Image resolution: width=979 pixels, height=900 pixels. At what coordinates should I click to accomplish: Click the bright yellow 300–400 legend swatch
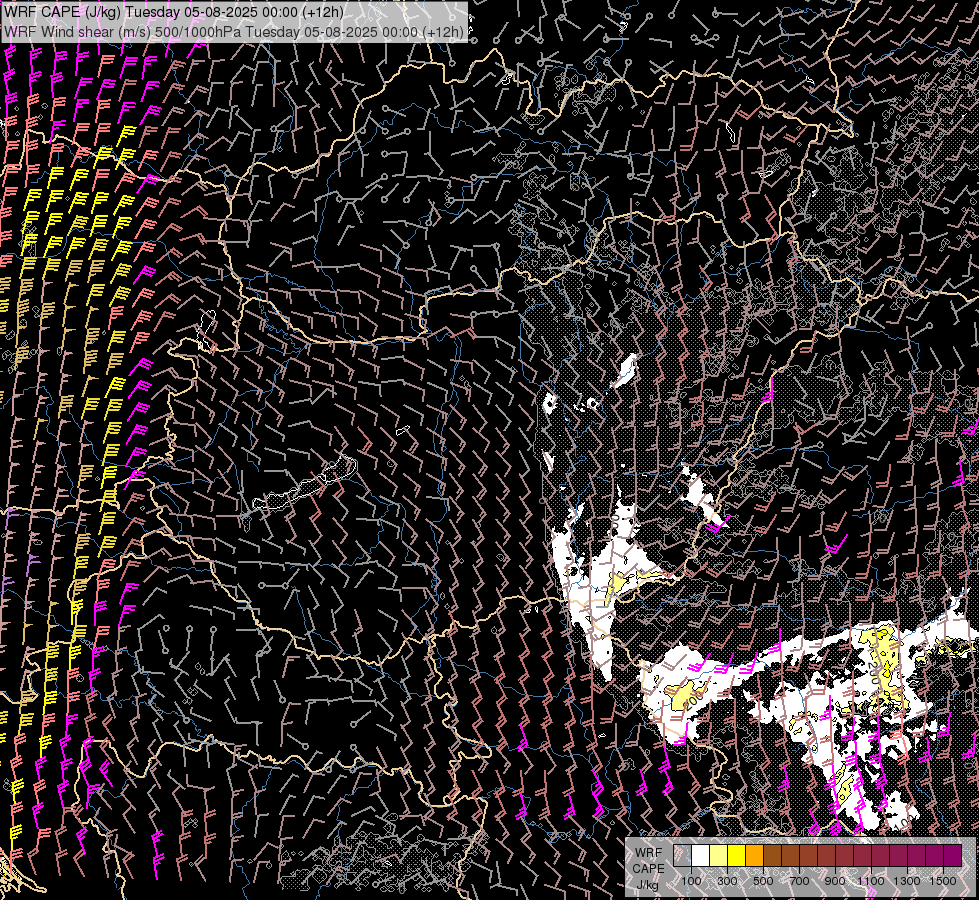click(x=737, y=856)
